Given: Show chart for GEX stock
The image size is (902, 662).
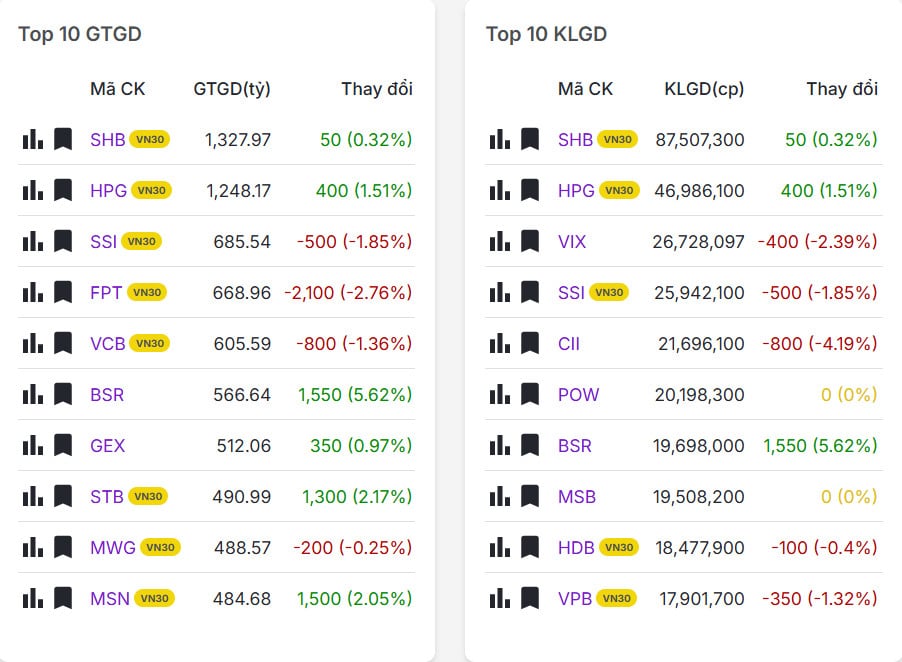Looking at the screenshot, I should (x=32, y=445).
